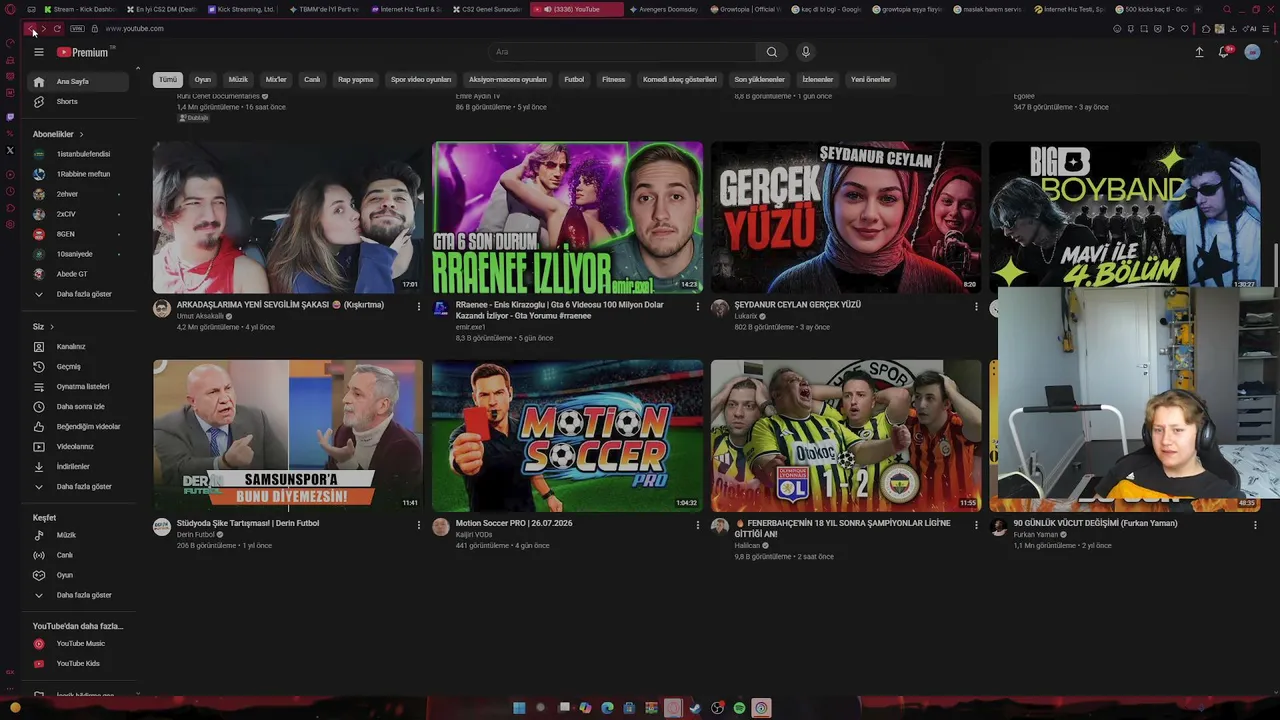Open the Umut Aksakallı channel link
Image resolution: width=1280 pixels, height=720 pixels.
(x=200, y=316)
